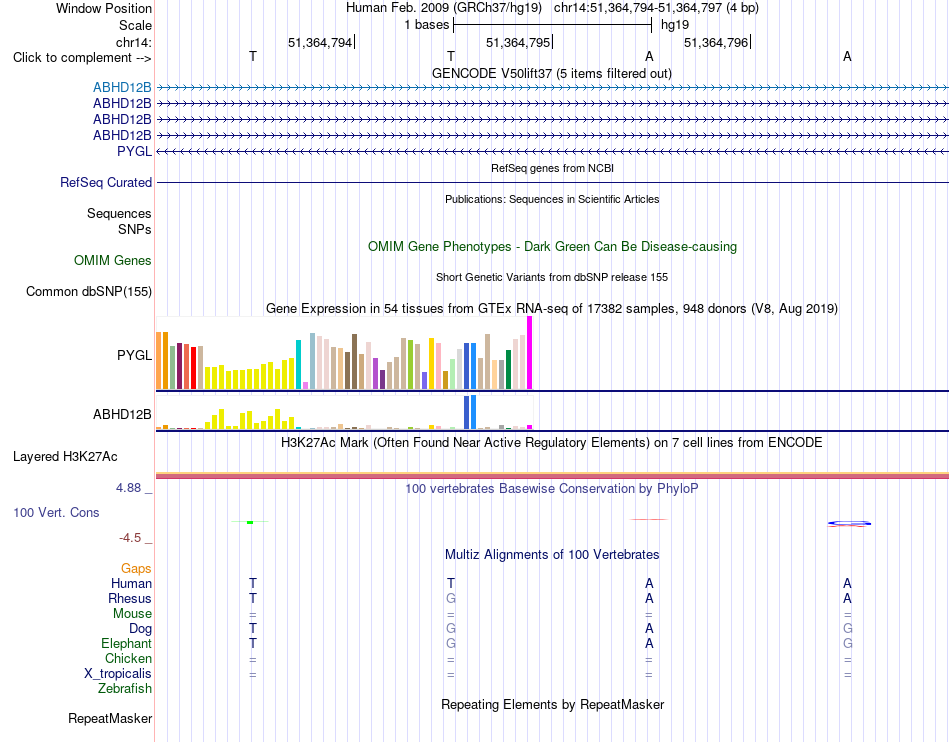Click the GTEx Gene Expression track title
This screenshot has height=742, width=950.
(552, 308)
